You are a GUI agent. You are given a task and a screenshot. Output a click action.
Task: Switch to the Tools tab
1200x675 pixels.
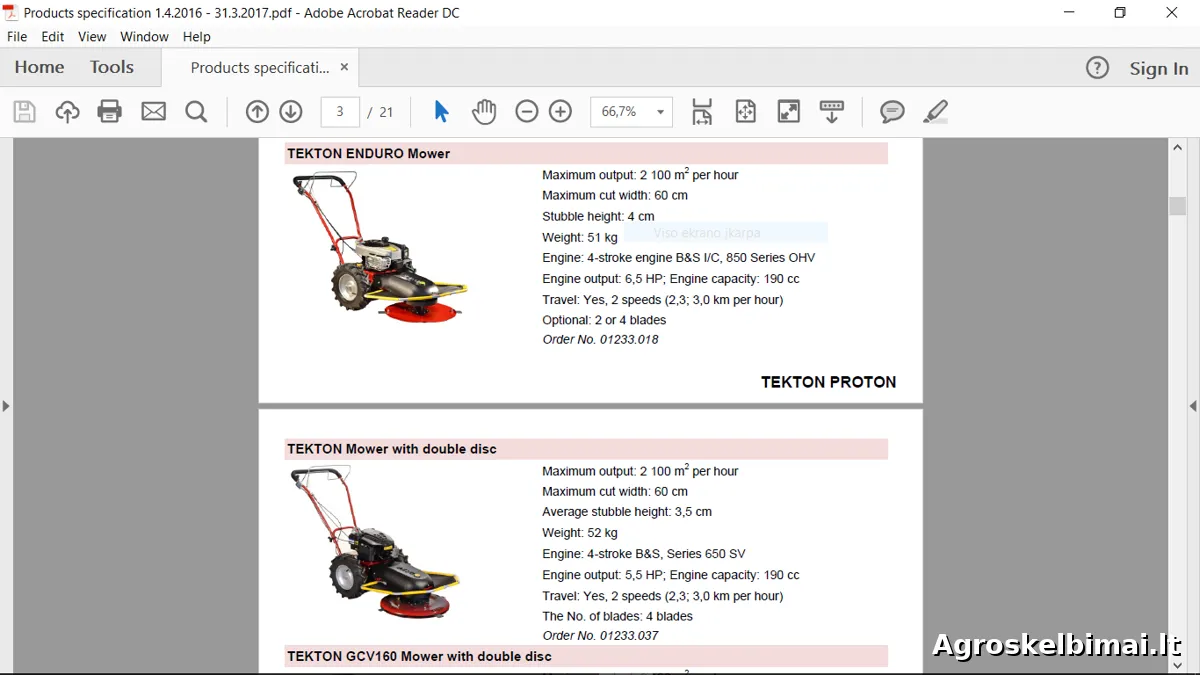[111, 67]
